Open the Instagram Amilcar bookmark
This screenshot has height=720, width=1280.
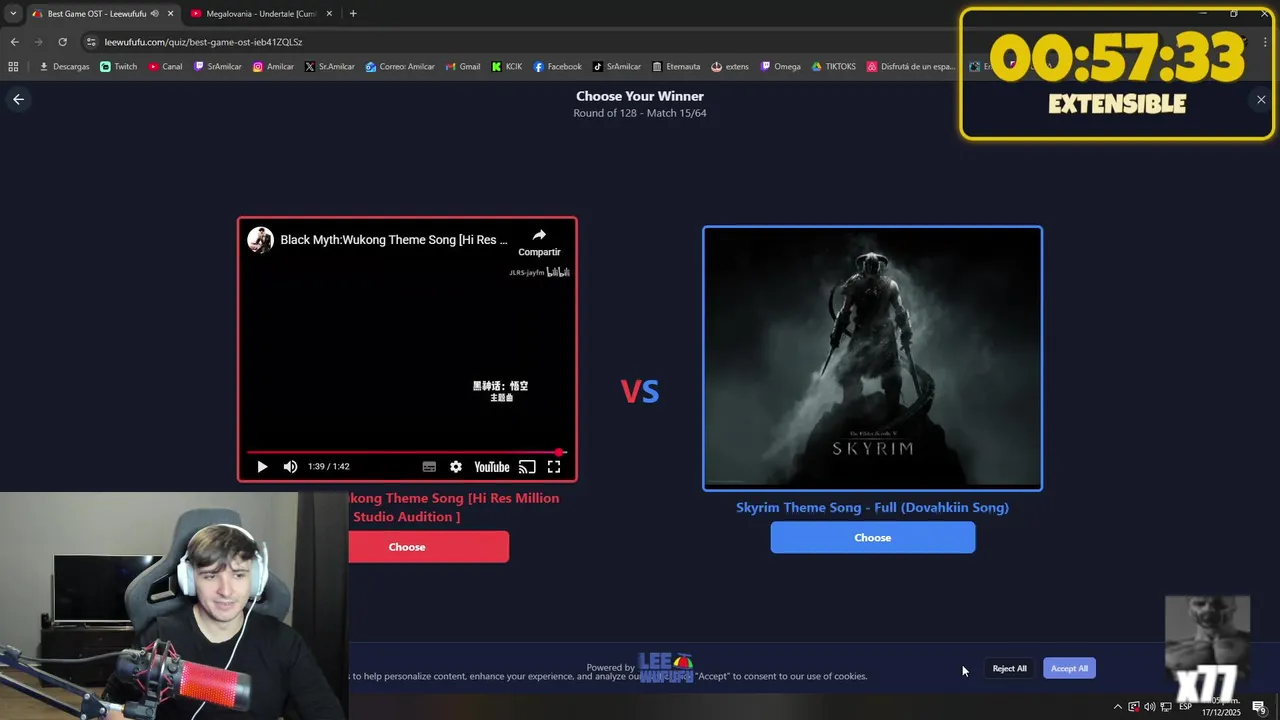point(273,67)
